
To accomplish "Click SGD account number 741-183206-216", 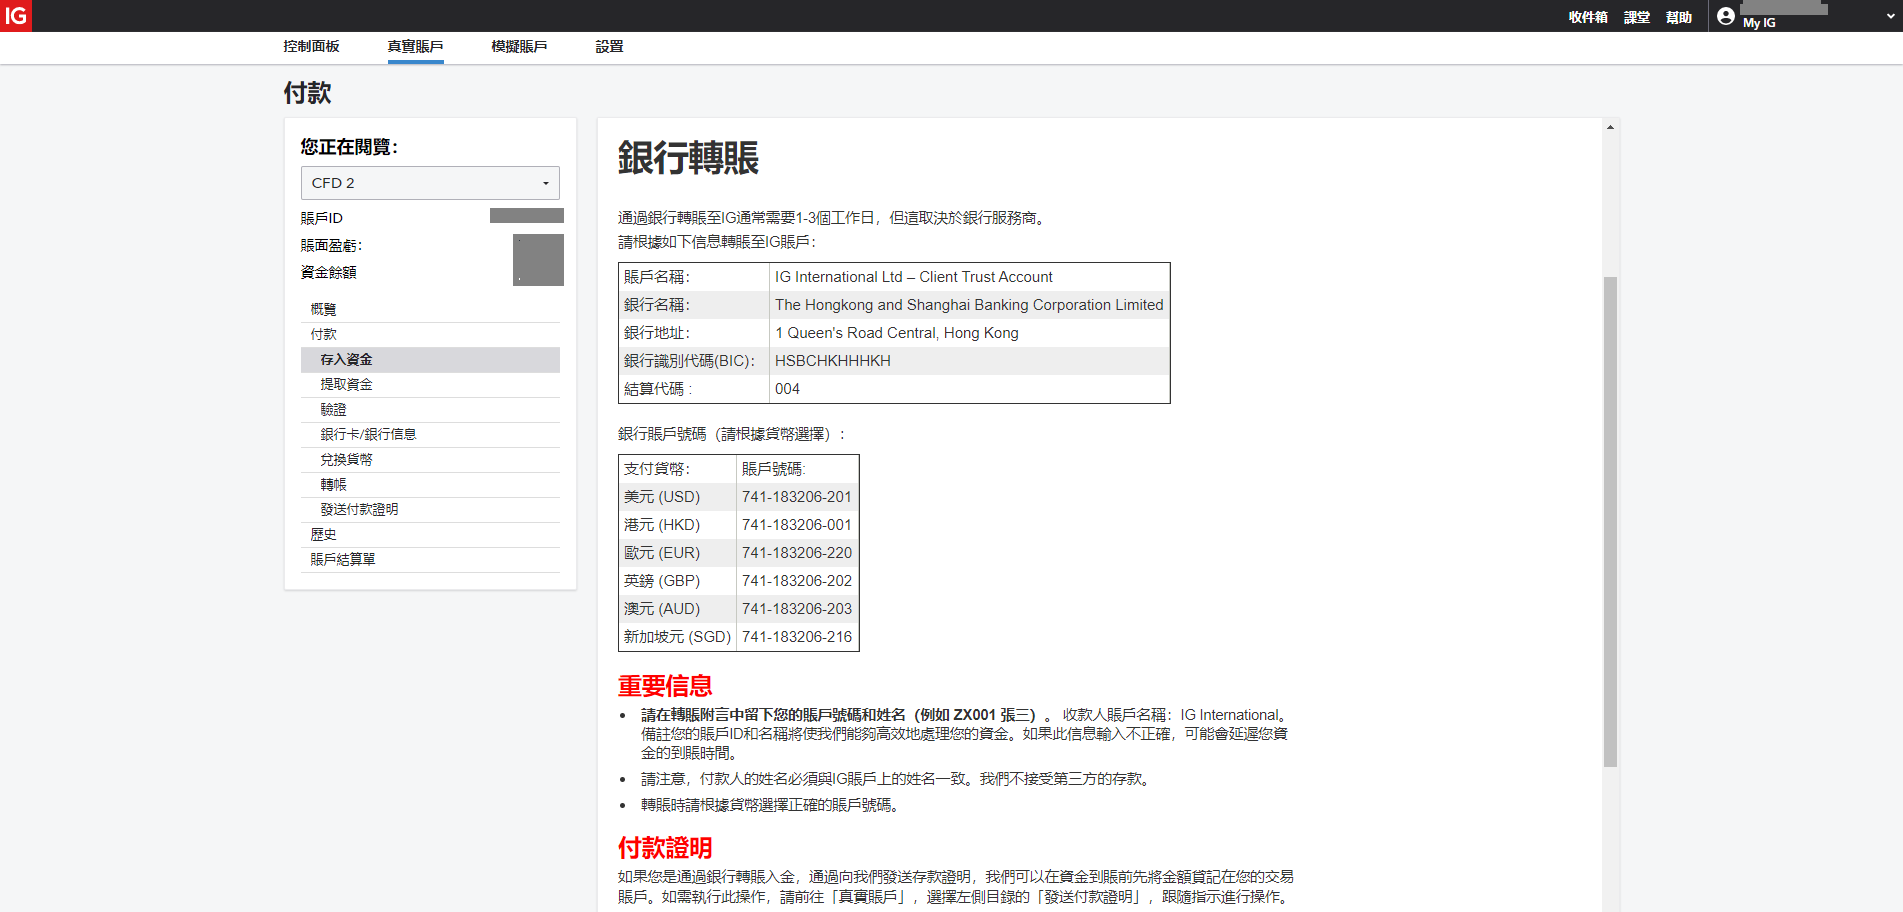I will point(797,637).
